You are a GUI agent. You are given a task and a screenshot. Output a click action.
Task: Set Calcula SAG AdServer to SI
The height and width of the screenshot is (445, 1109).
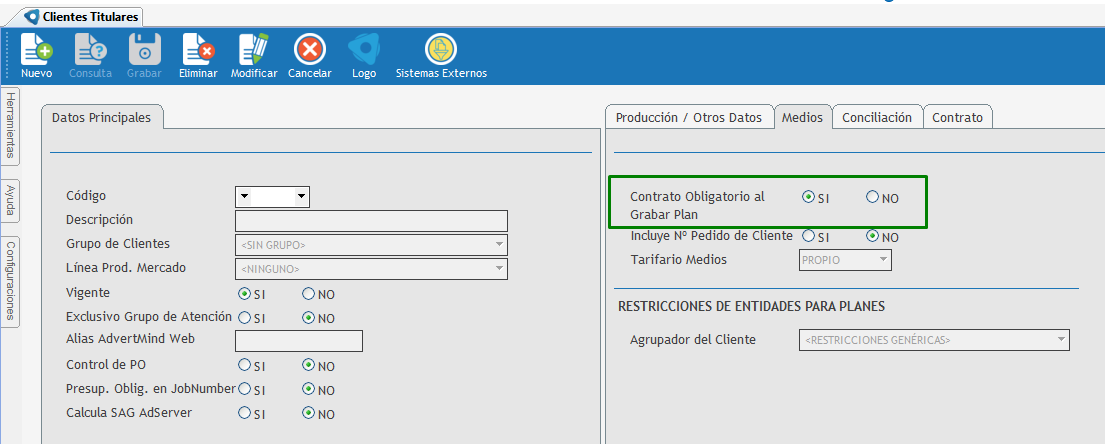[x=245, y=413]
